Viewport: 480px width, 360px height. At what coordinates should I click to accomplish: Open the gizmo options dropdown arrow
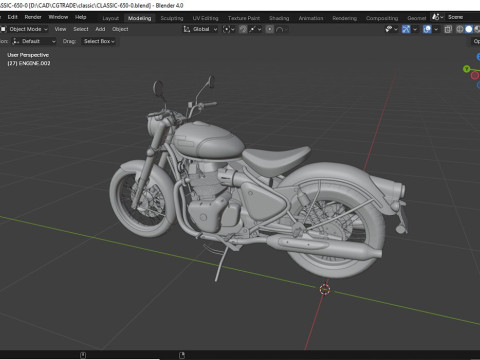[415, 29]
